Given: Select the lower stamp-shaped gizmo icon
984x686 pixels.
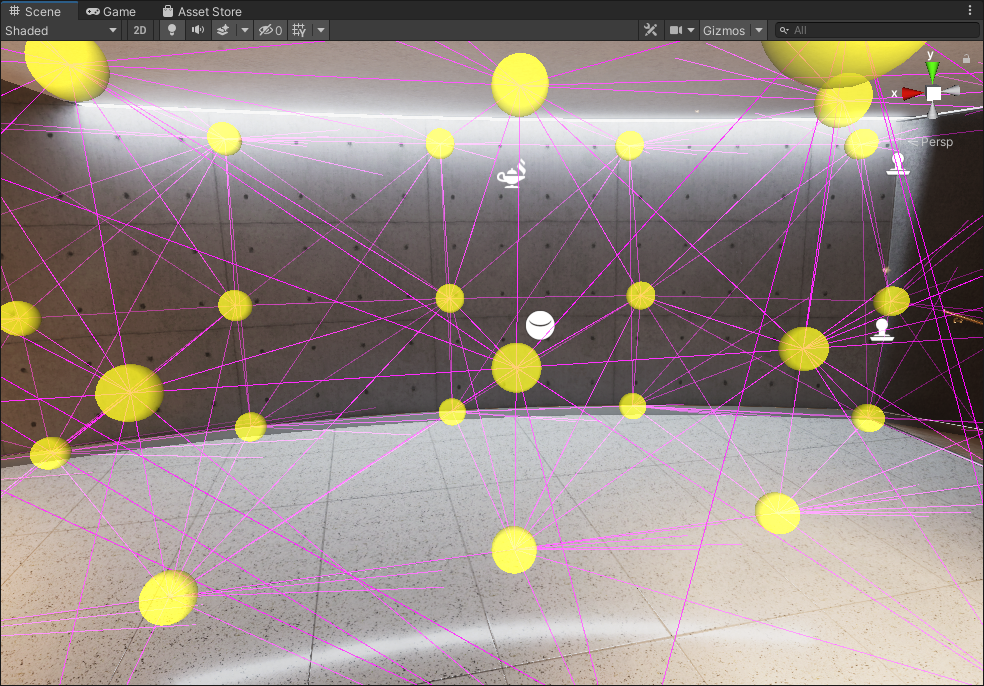Looking at the screenshot, I should [882, 330].
